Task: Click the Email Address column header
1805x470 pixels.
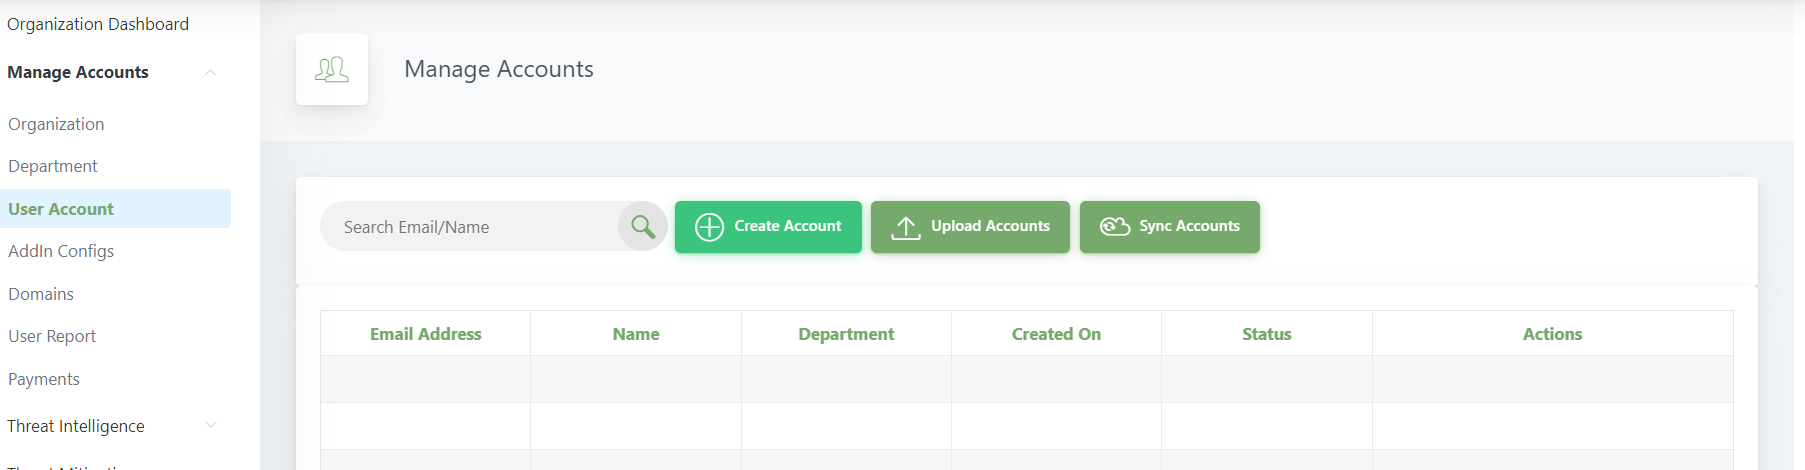Action: pyautogui.click(x=426, y=334)
